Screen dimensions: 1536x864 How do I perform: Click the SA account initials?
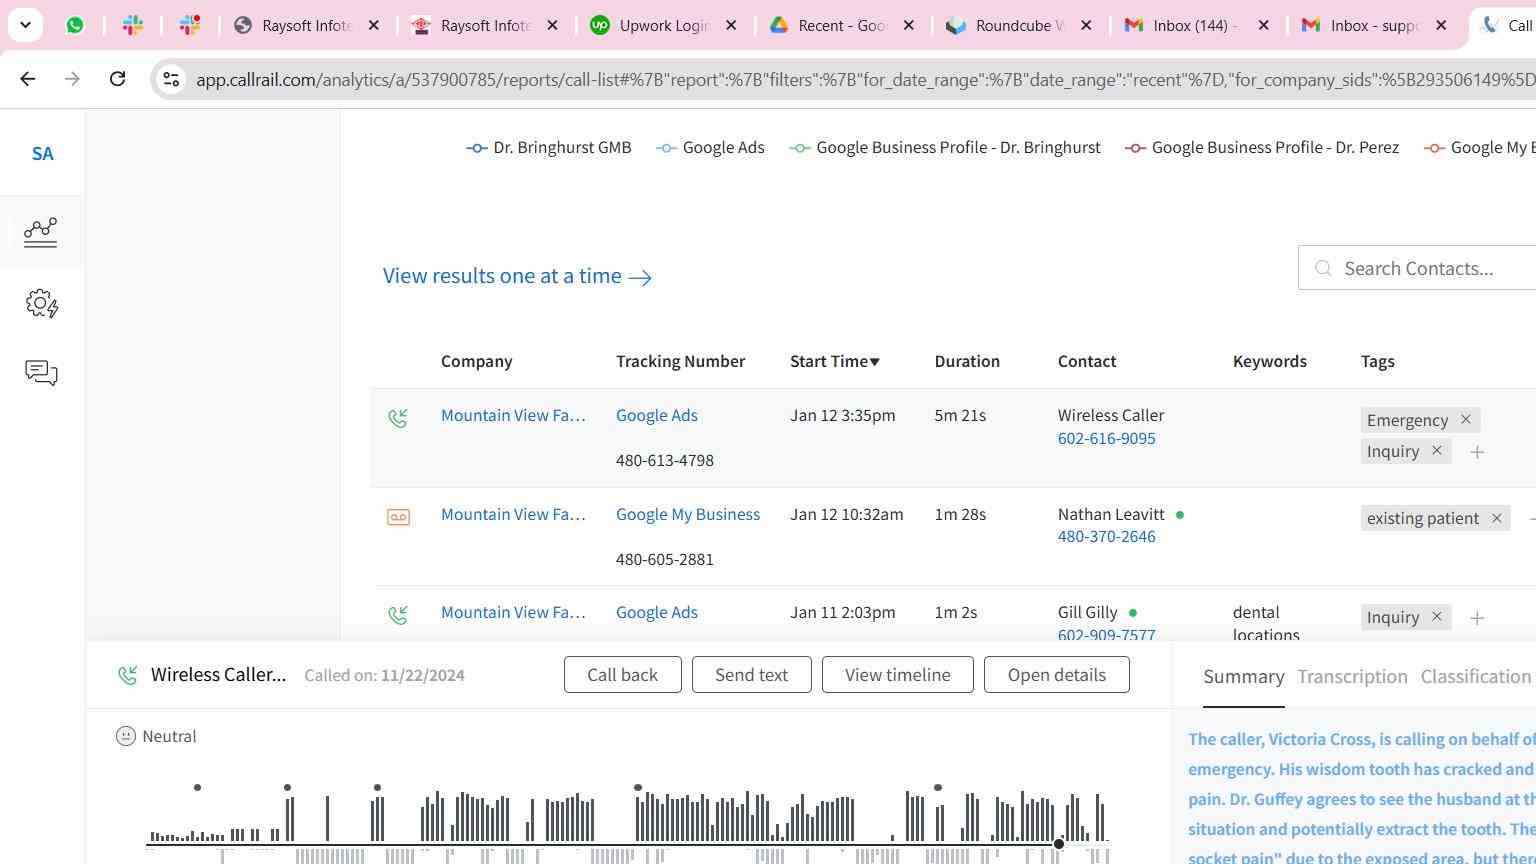pyautogui.click(x=42, y=154)
